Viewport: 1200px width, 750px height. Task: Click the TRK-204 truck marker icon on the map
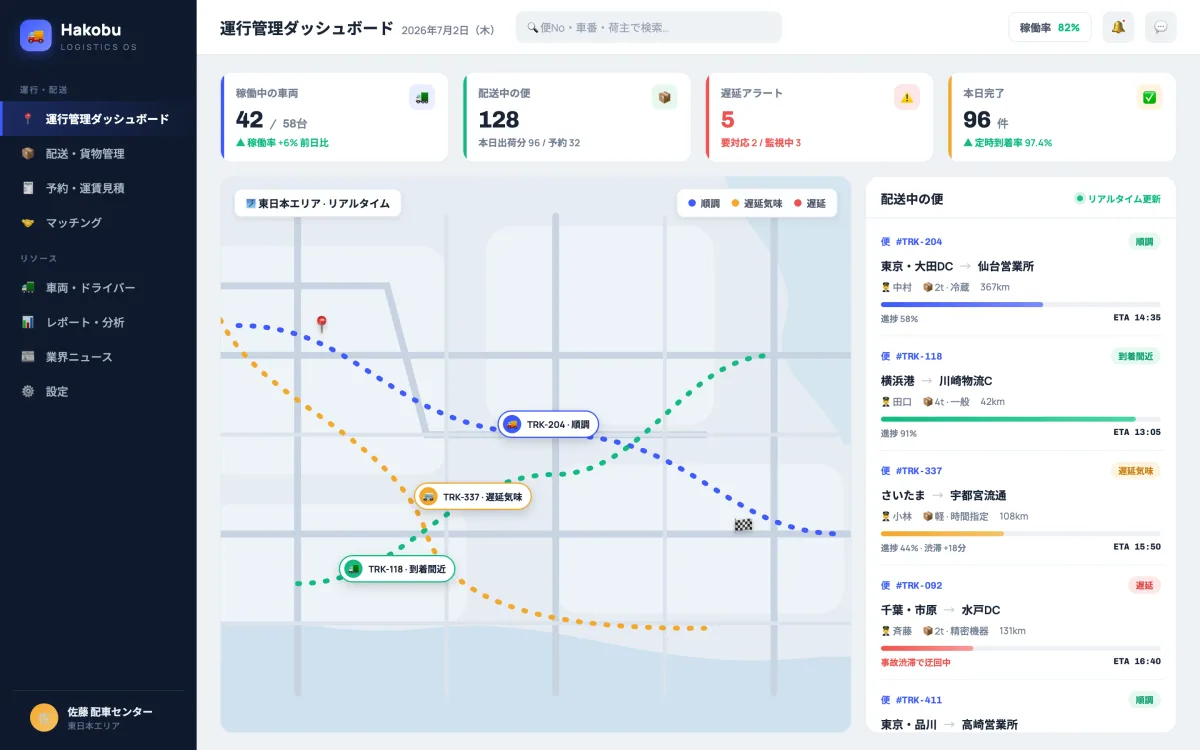pyautogui.click(x=512, y=424)
